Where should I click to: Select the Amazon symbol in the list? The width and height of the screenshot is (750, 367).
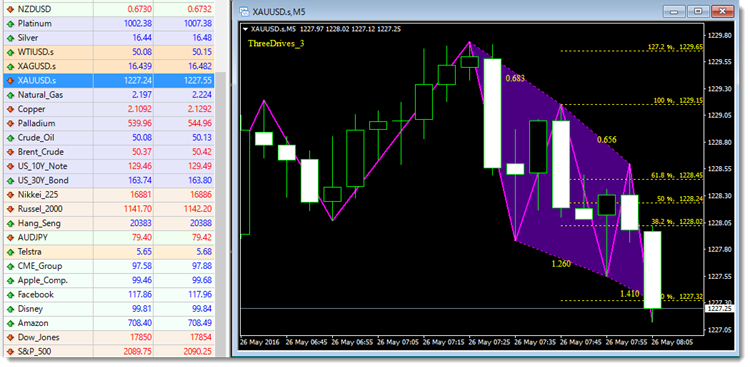point(109,323)
